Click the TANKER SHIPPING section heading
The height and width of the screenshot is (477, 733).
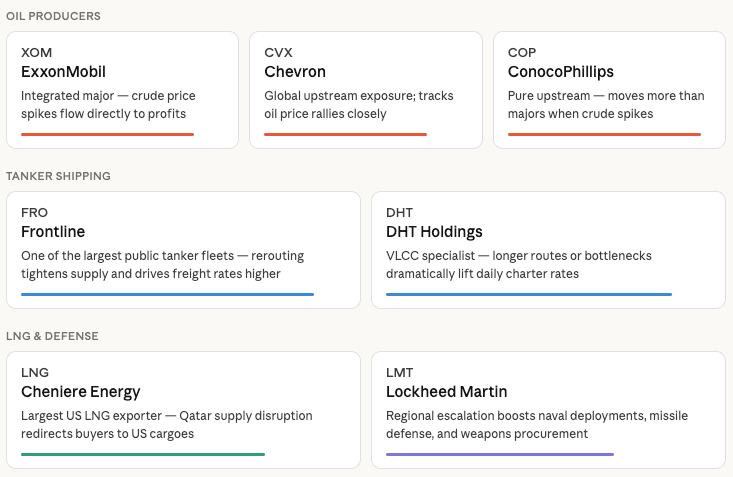pyautogui.click(x=58, y=176)
